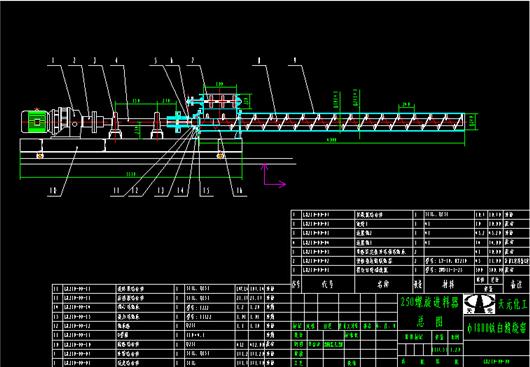Select the second bearing support pedestal
Image resolution: width=530 pixels, height=367 pixels.
coord(157,125)
